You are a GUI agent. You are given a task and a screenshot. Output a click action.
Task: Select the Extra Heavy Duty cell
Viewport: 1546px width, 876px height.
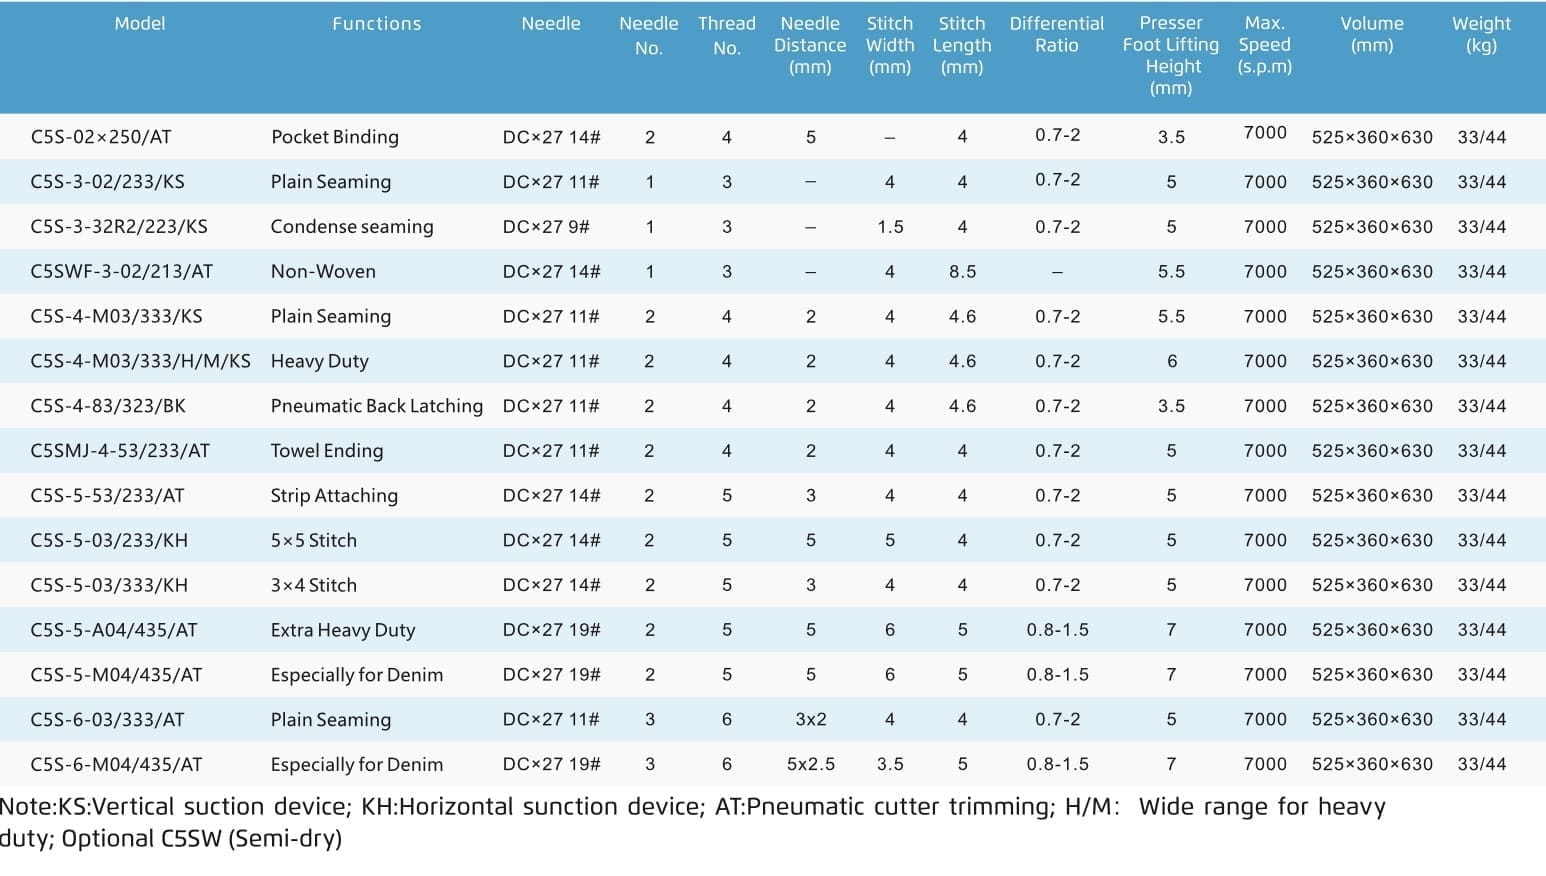pos(343,630)
